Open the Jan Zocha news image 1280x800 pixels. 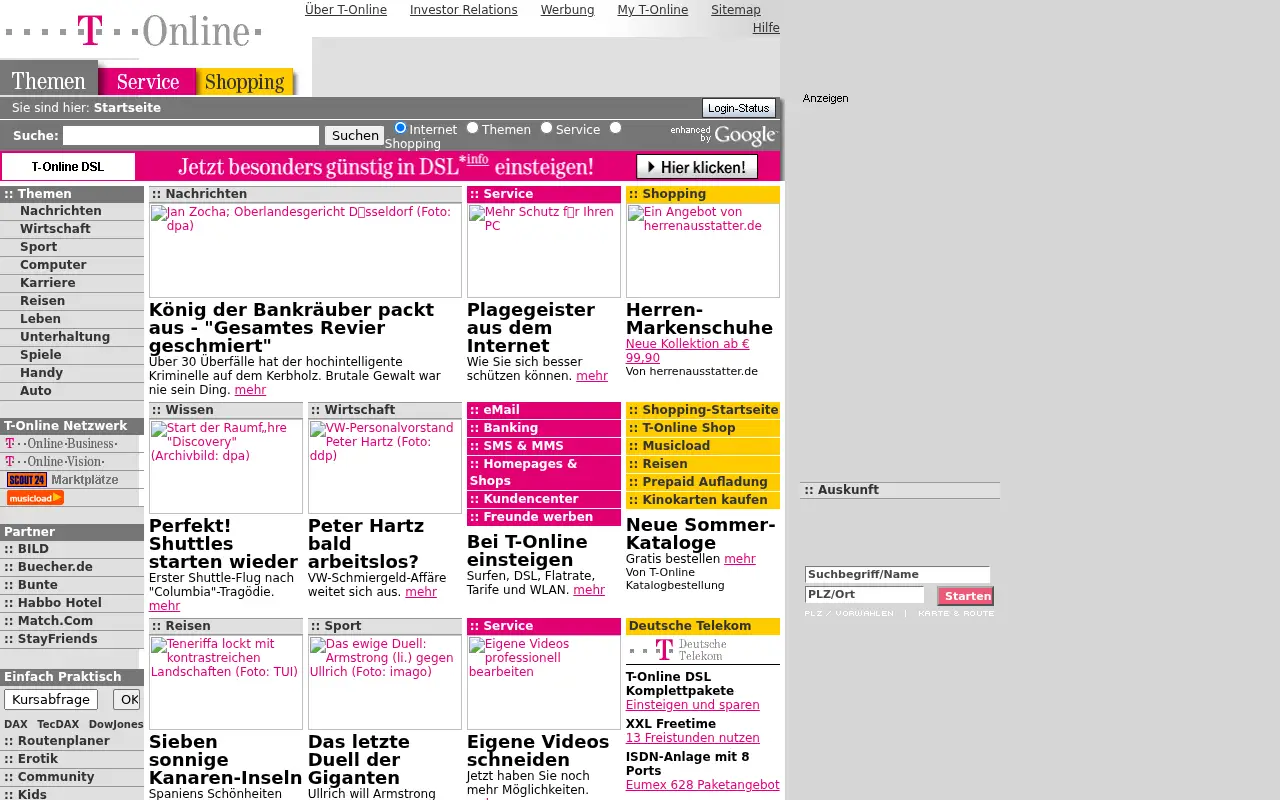(x=305, y=250)
